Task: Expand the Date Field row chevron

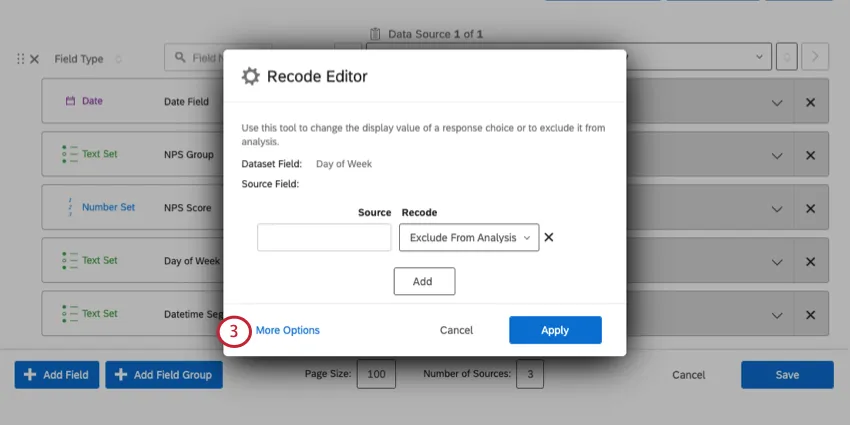Action: [x=777, y=103]
